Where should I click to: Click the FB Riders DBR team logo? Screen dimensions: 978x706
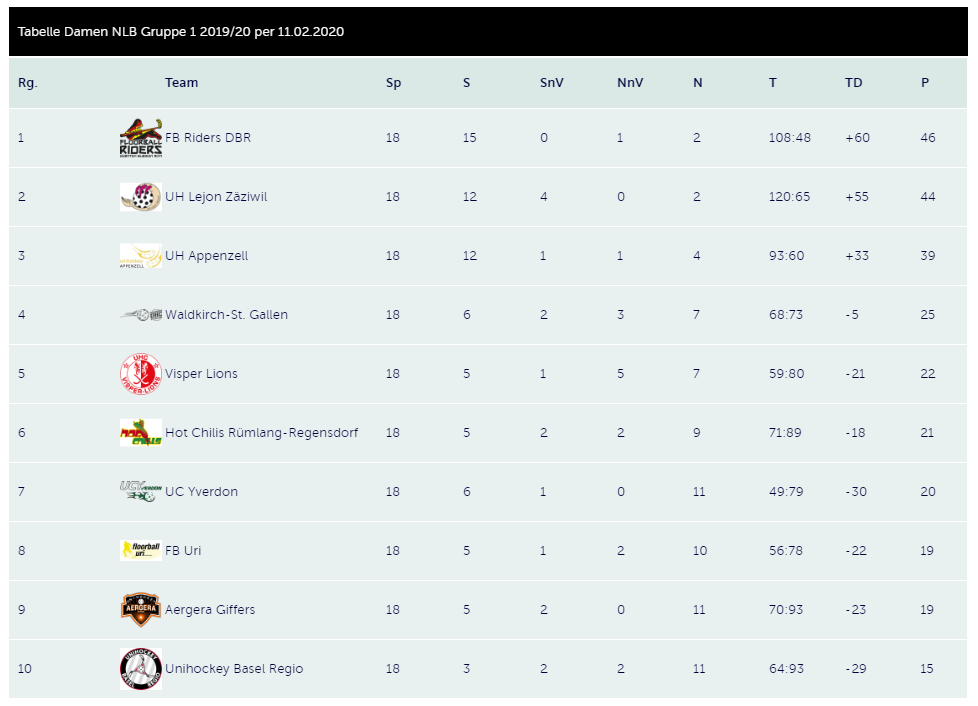(141, 138)
